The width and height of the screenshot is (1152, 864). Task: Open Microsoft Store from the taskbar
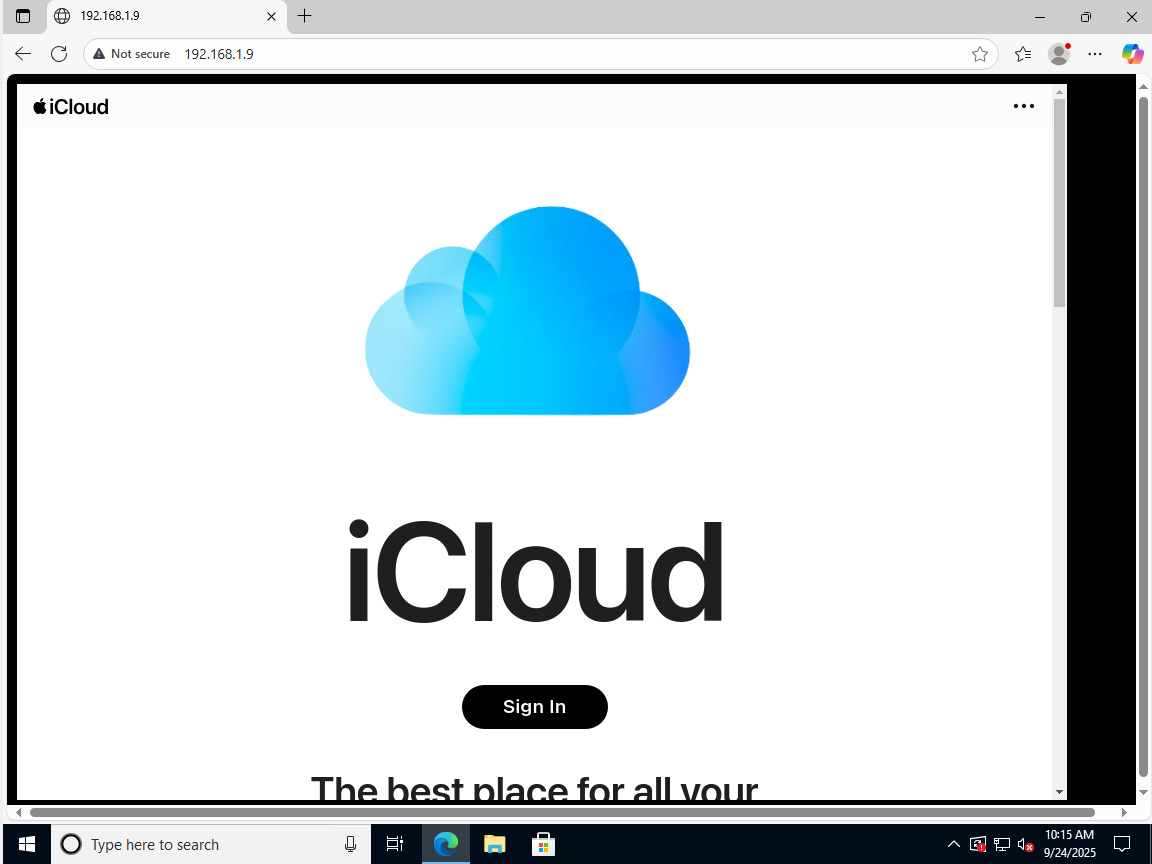click(543, 844)
